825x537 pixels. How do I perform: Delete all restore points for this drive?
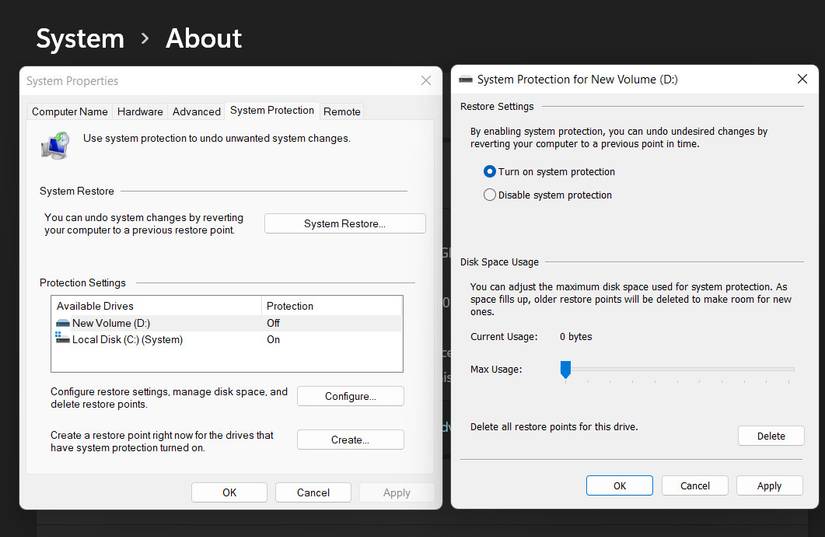tap(770, 436)
